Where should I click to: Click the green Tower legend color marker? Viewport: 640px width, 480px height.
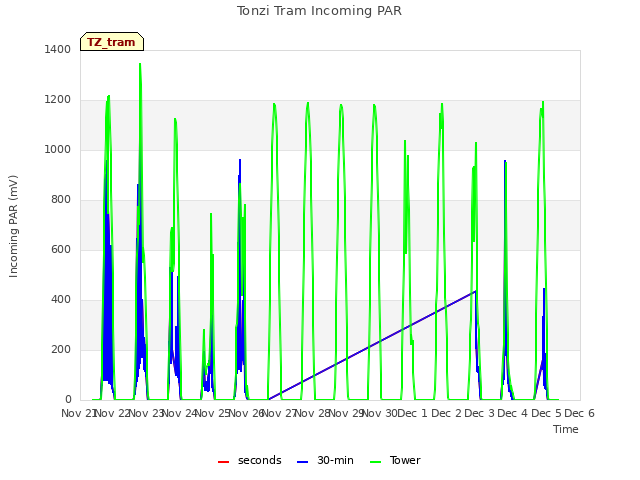click(x=375, y=462)
